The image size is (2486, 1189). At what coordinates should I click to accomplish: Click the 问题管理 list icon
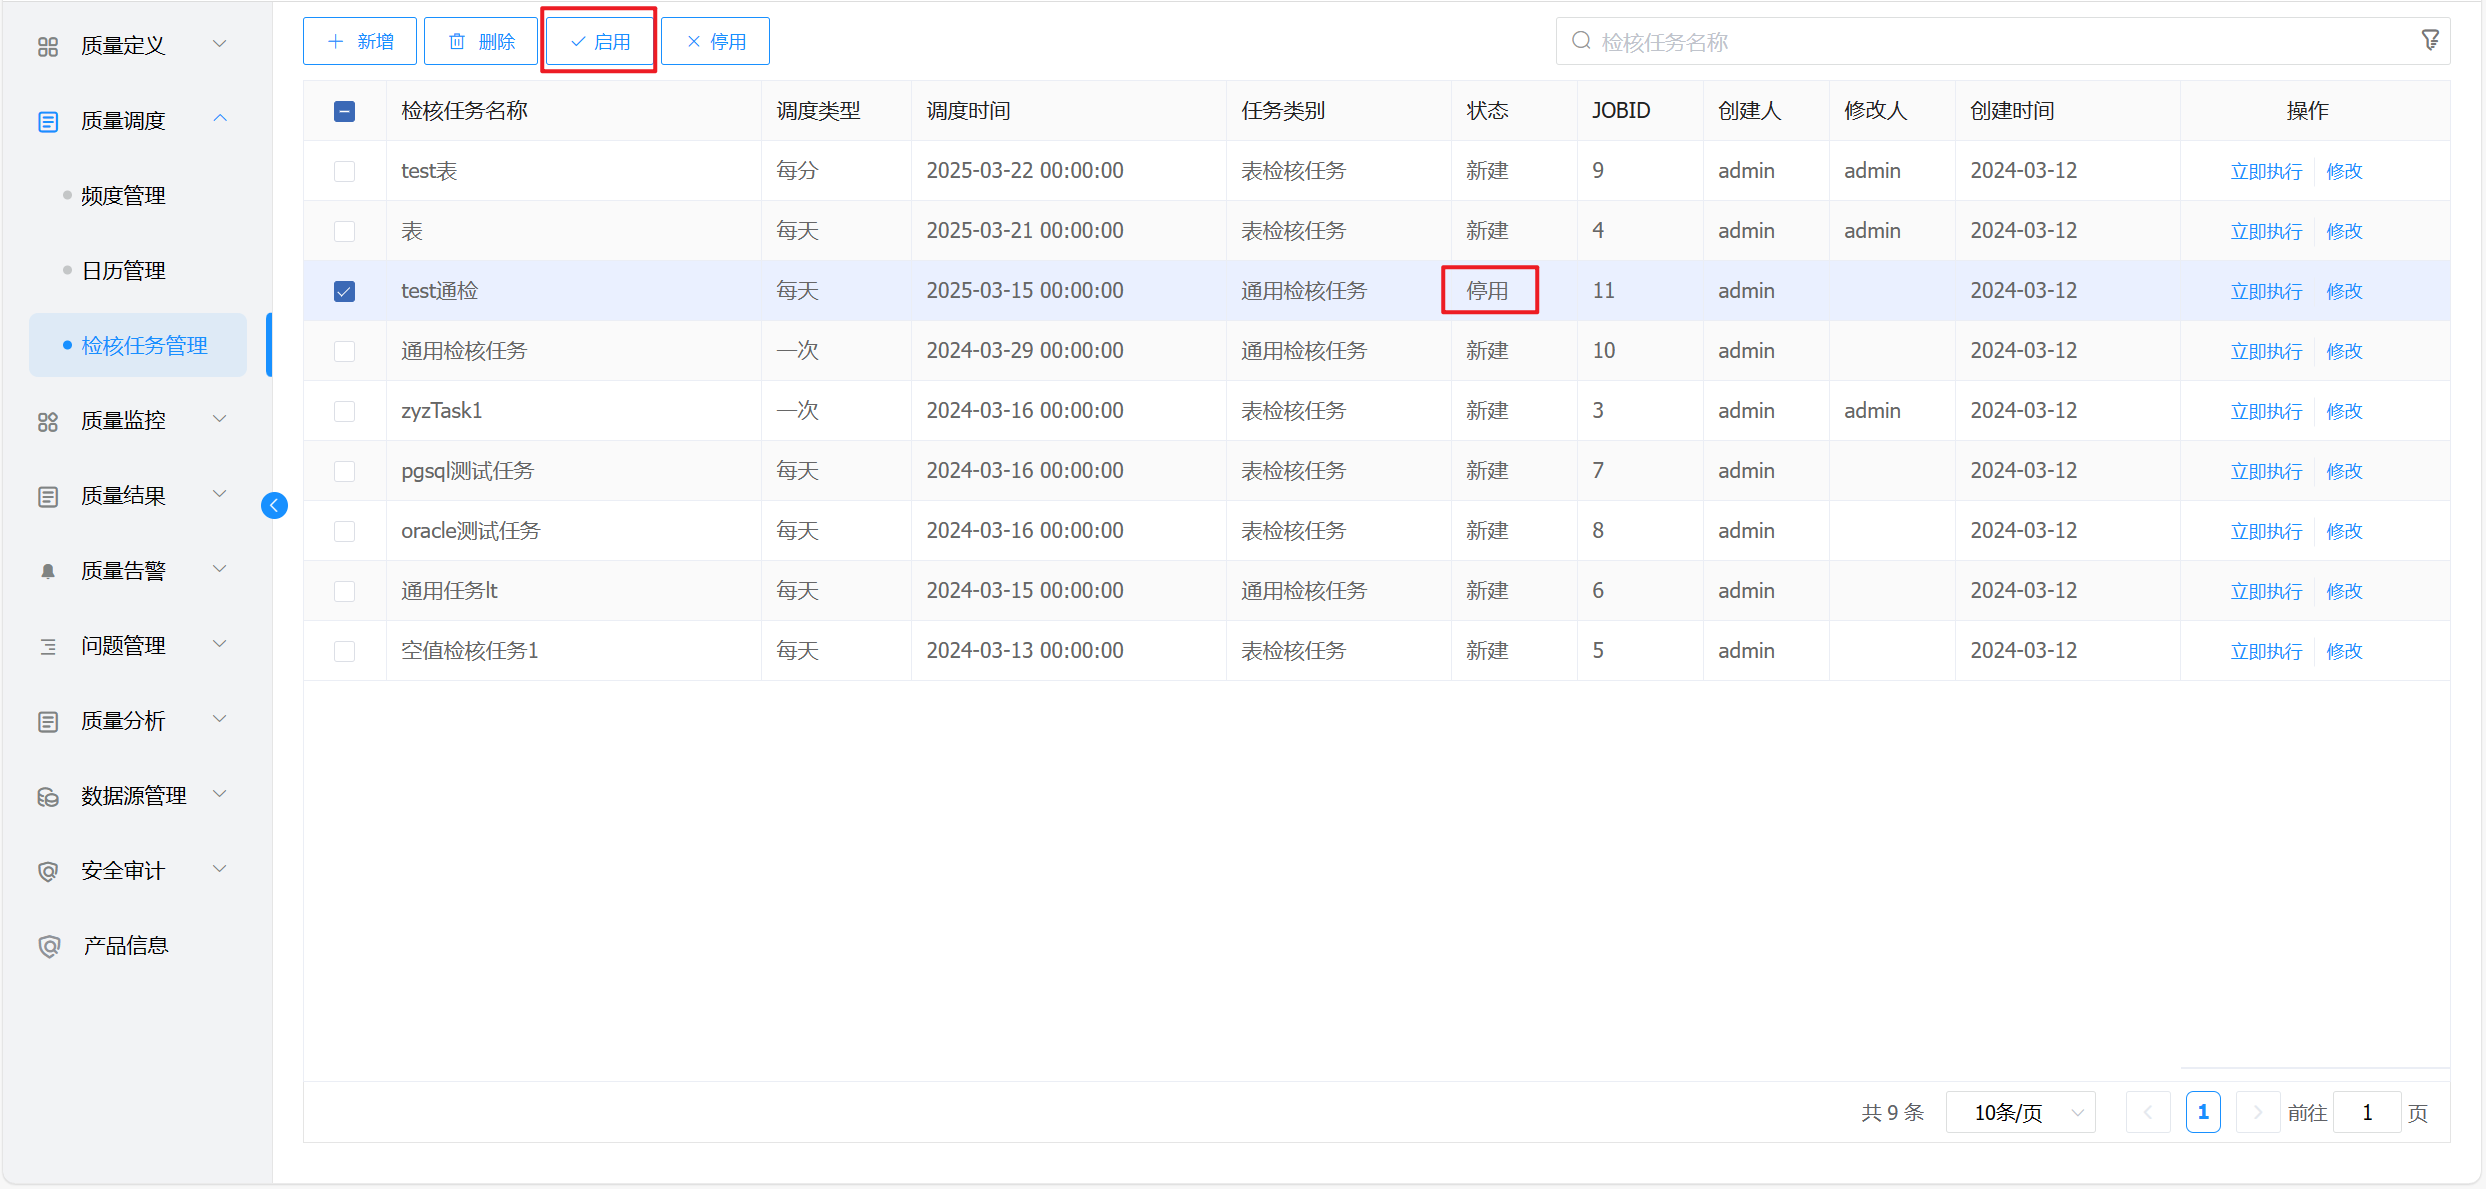(x=48, y=646)
